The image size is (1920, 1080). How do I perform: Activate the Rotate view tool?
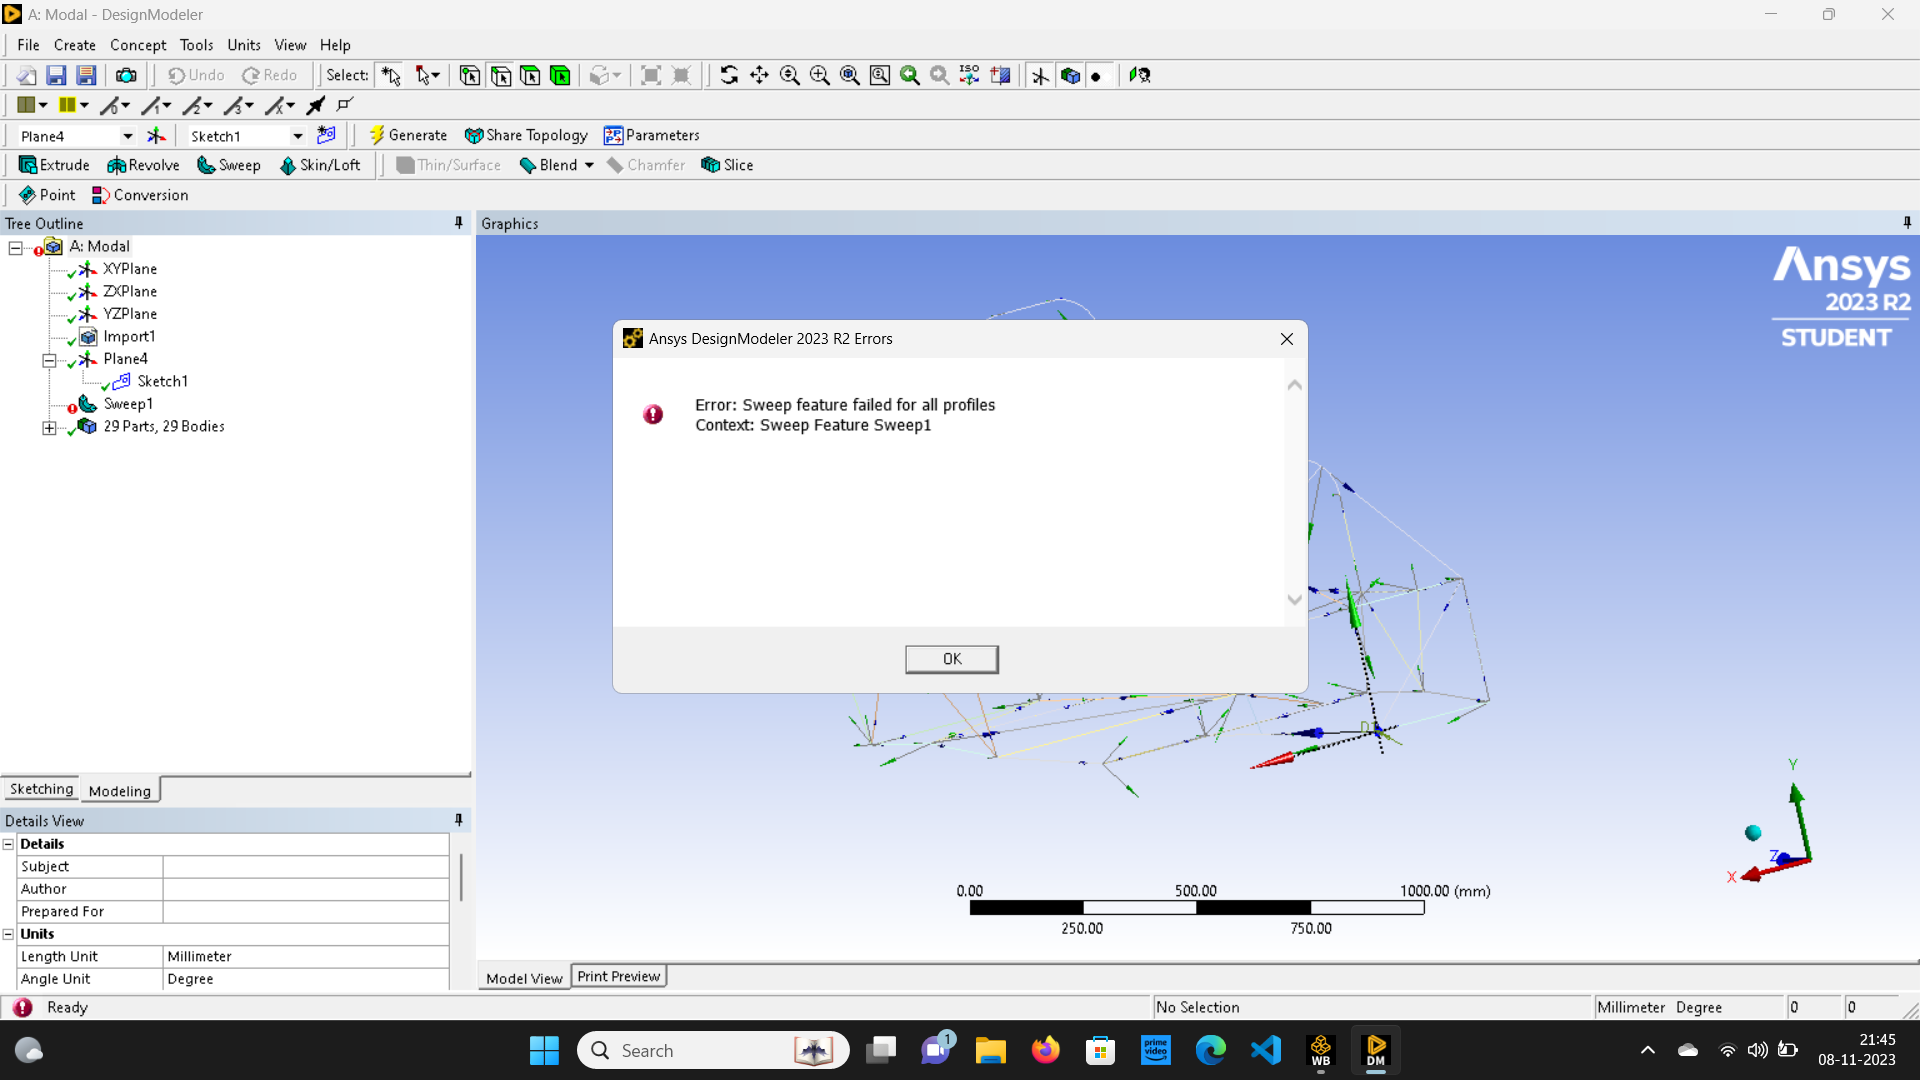(x=729, y=75)
